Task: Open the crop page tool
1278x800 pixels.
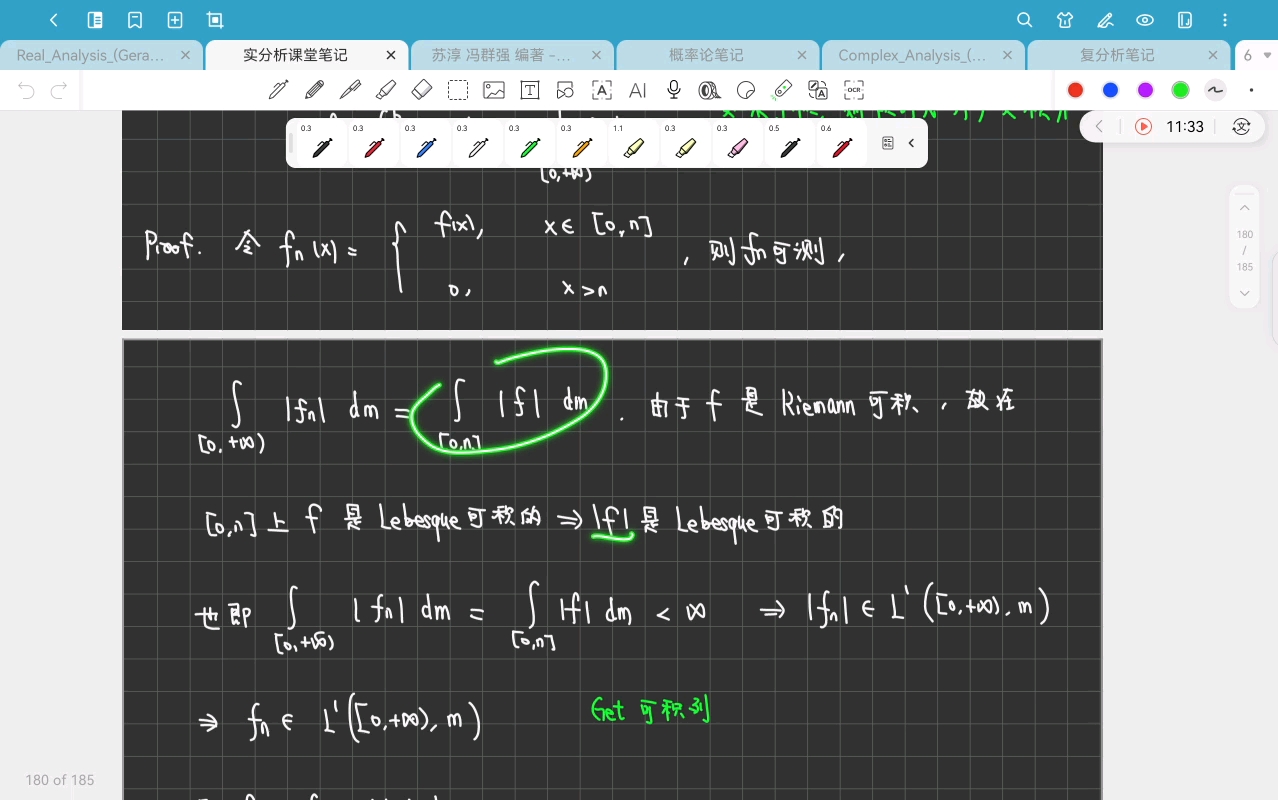Action: pos(215,20)
